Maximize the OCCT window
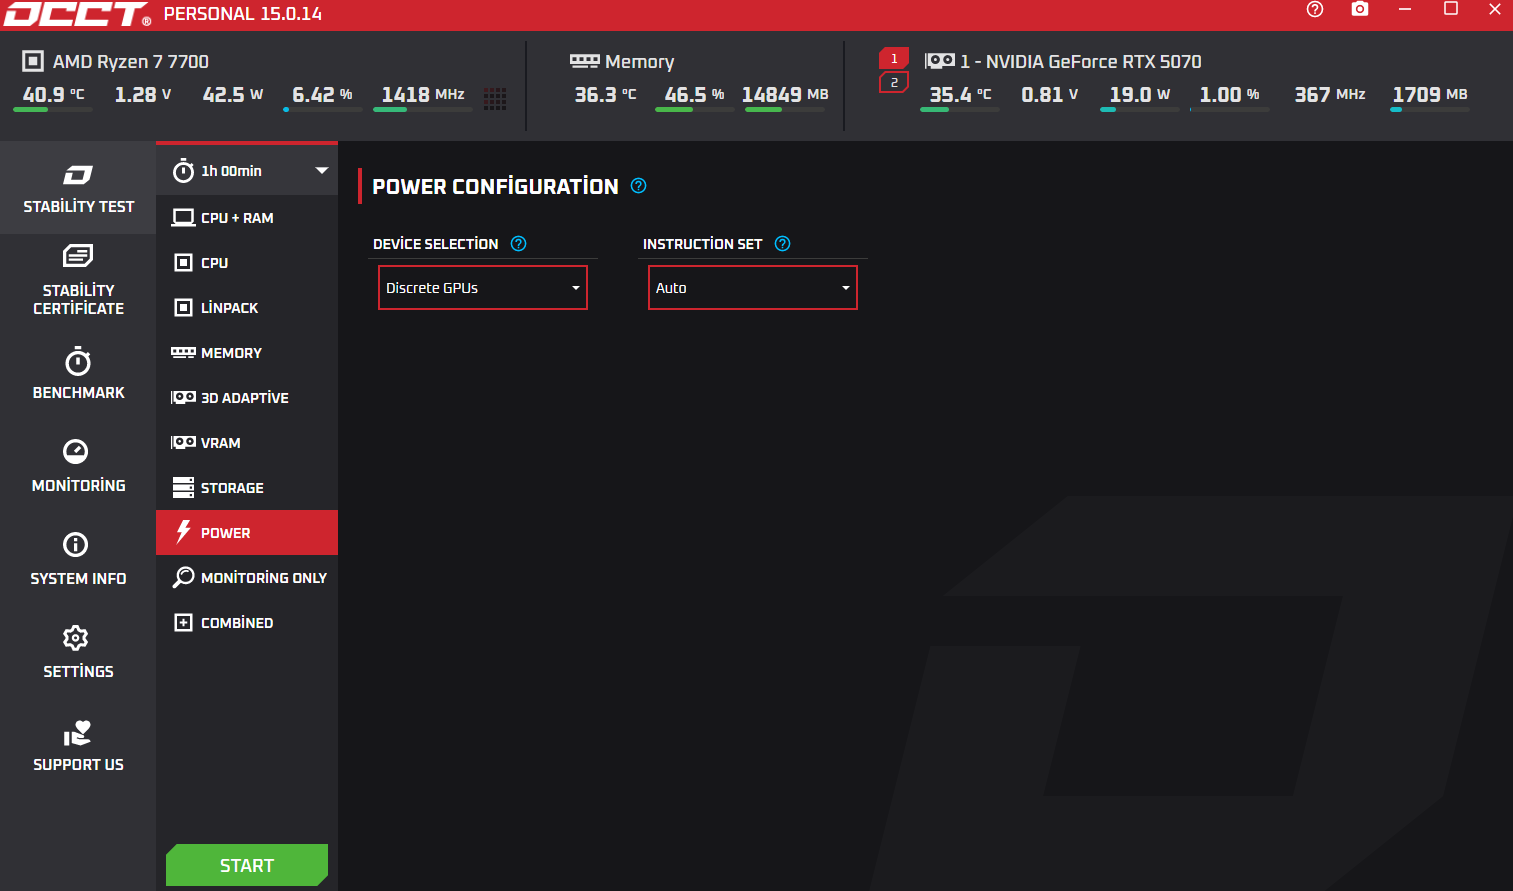 coord(1451,9)
